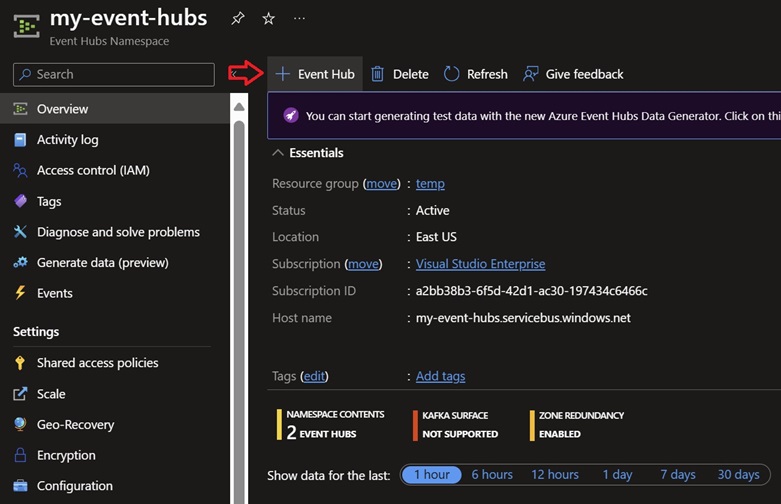Screen dimensions: 781x504
Task: Click the sidebar scrollbar up arrow
Action: point(239,107)
